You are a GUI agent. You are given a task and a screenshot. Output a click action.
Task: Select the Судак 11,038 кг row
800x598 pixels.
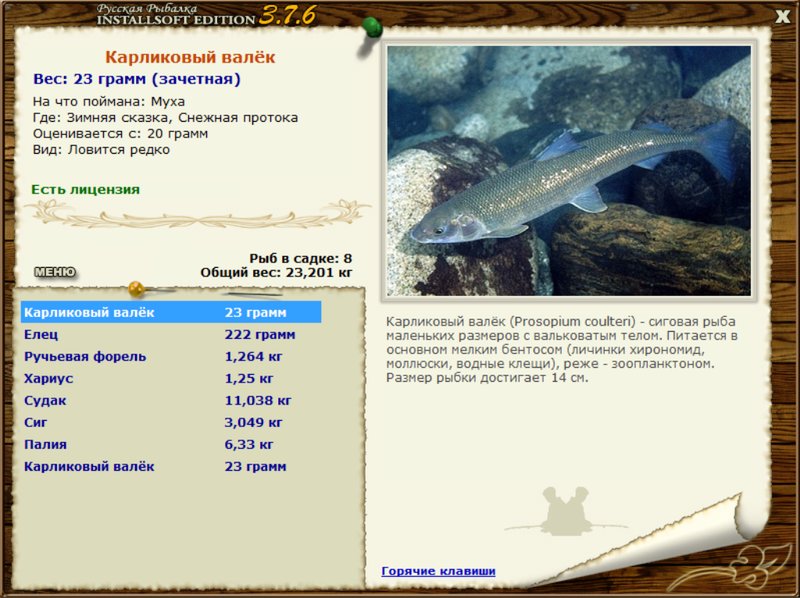(x=171, y=401)
